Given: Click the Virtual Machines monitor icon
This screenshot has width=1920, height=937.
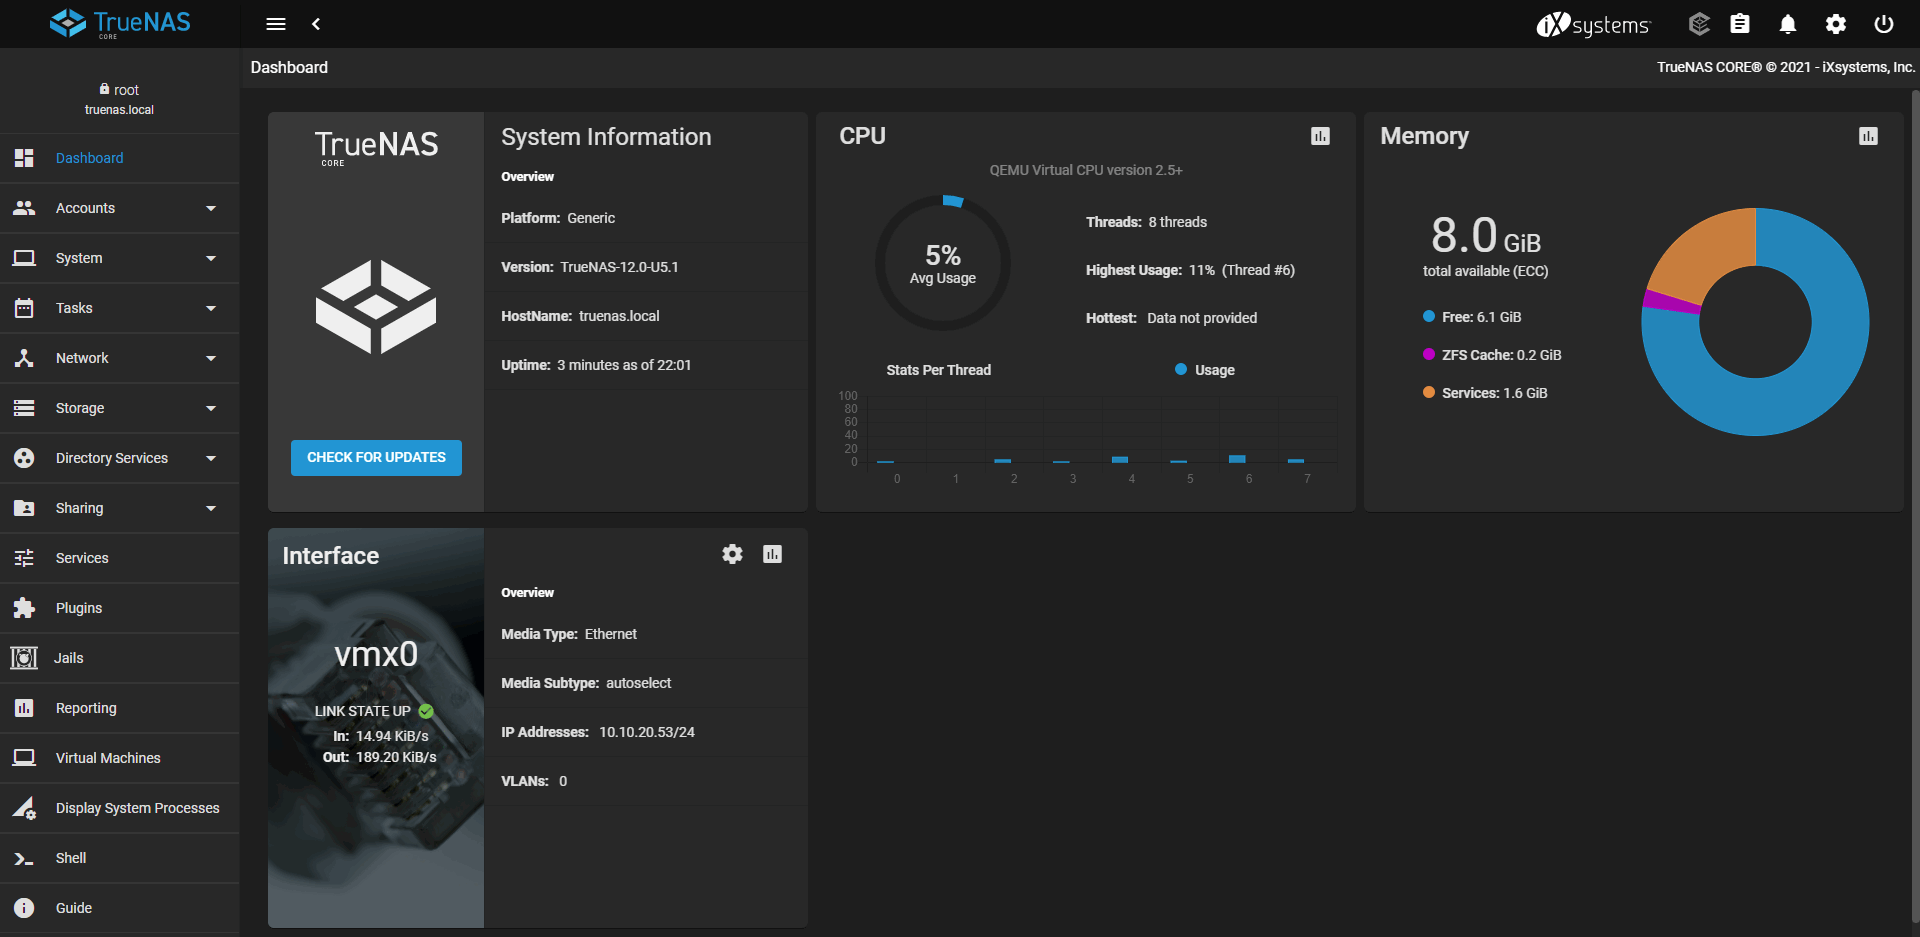Looking at the screenshot, I should 24,758.
